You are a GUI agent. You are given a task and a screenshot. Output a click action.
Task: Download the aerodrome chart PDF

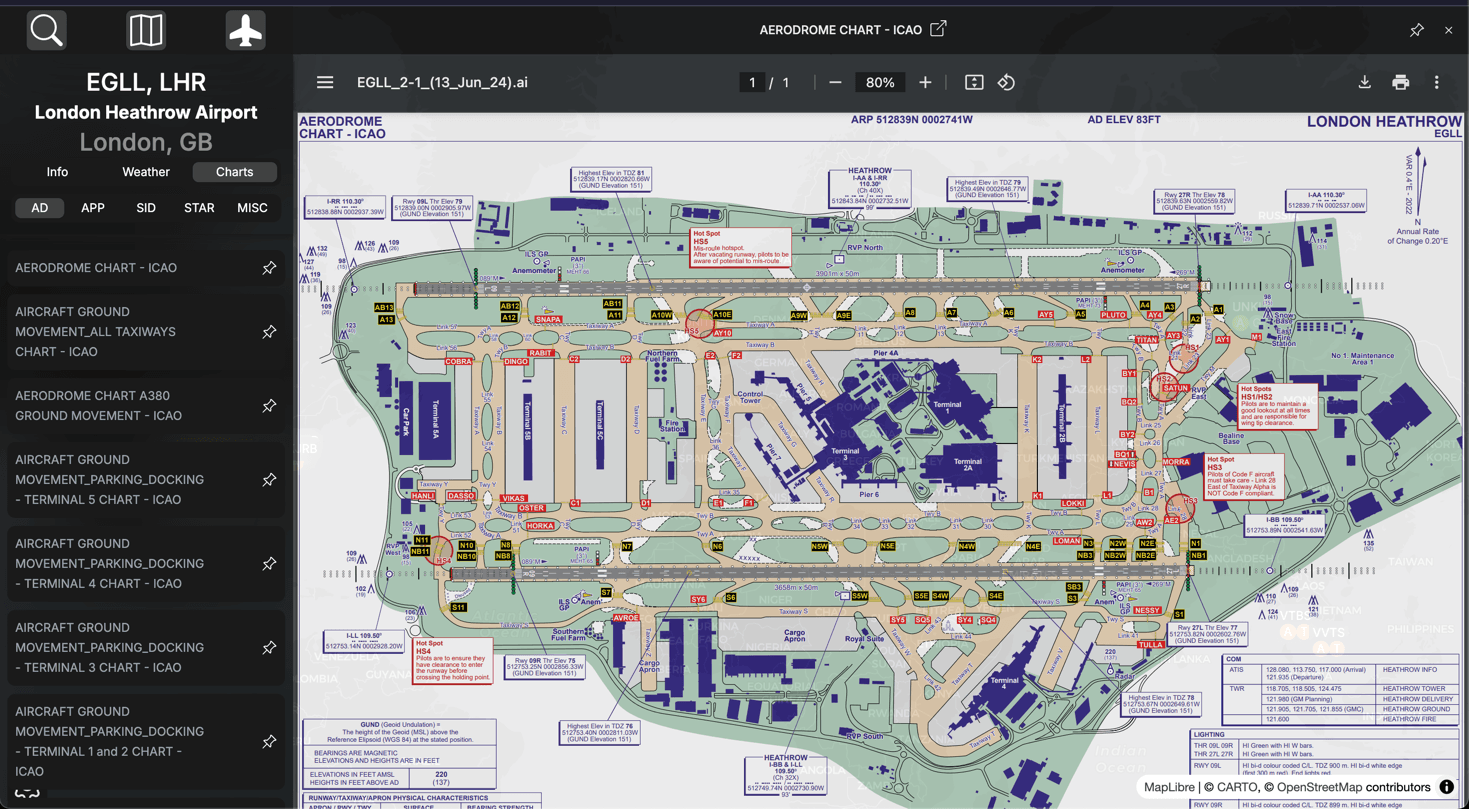tap(1364, 83)
